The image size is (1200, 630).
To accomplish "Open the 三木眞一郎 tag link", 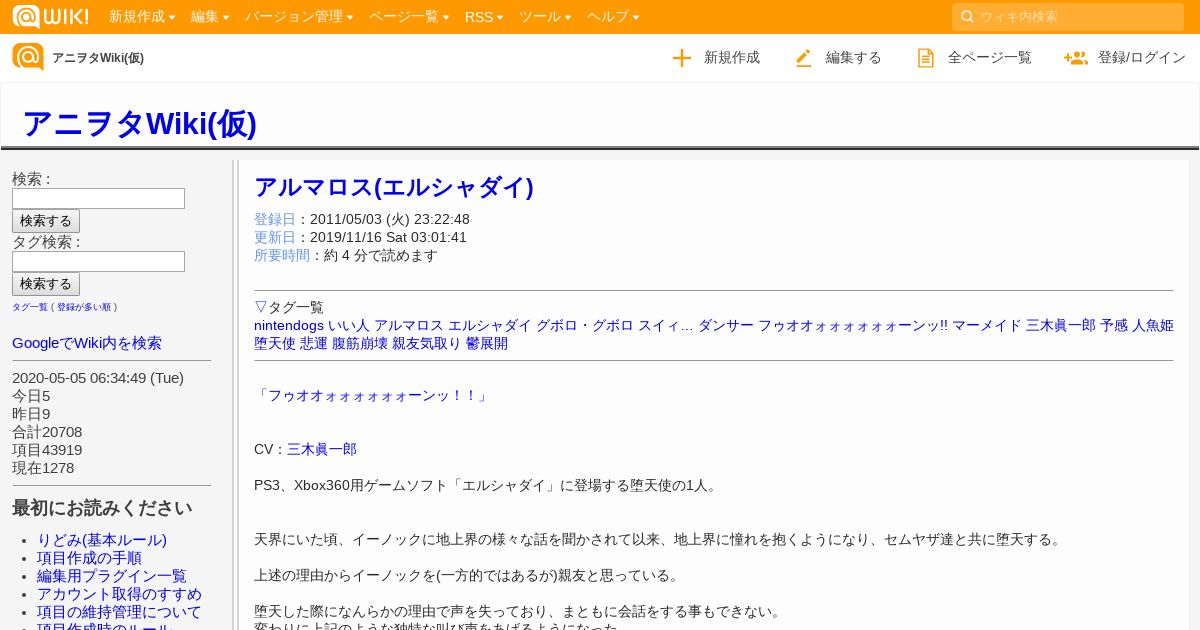I will pyautogui.click(x=1061, y=325).
